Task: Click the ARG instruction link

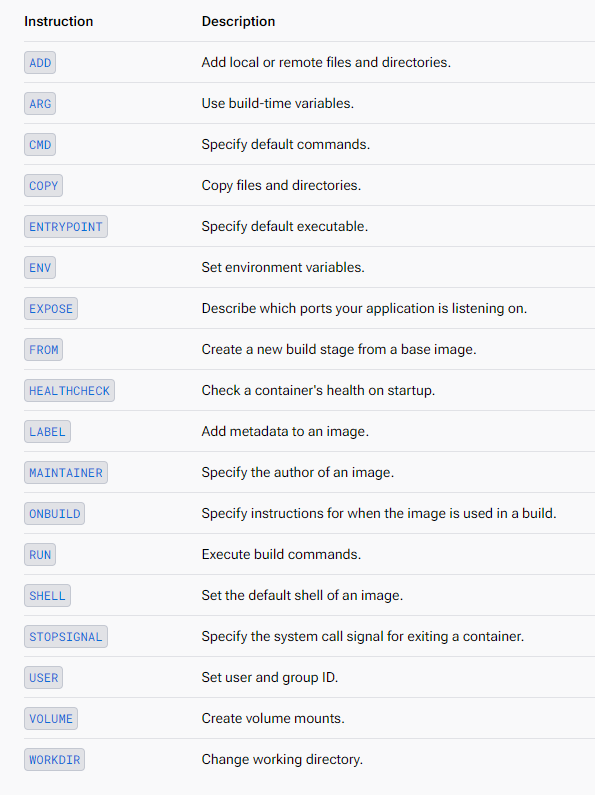Action: point(40,104)
